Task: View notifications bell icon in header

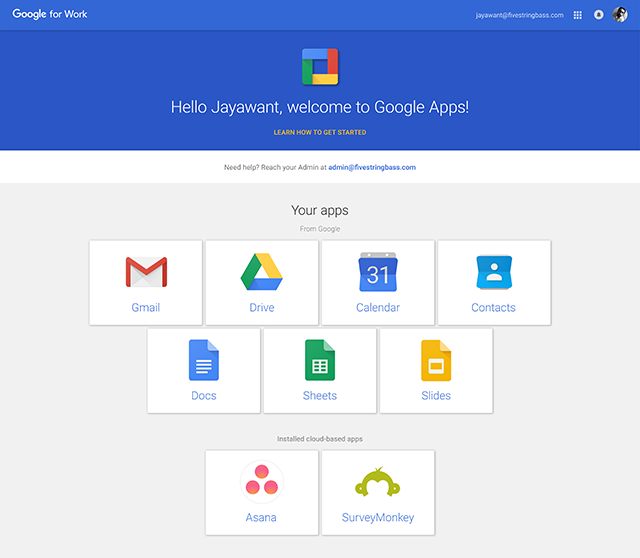Action: (598, 15)
